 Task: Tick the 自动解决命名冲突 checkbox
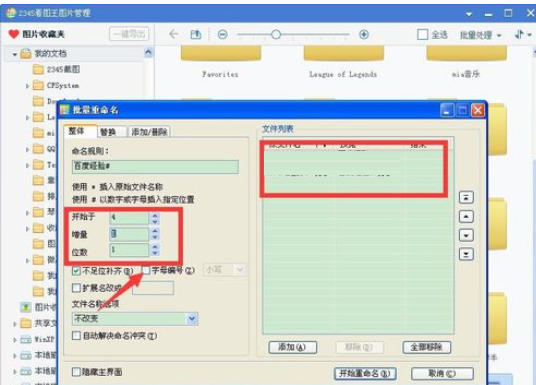pyautogui.click(x=76, y=335)
